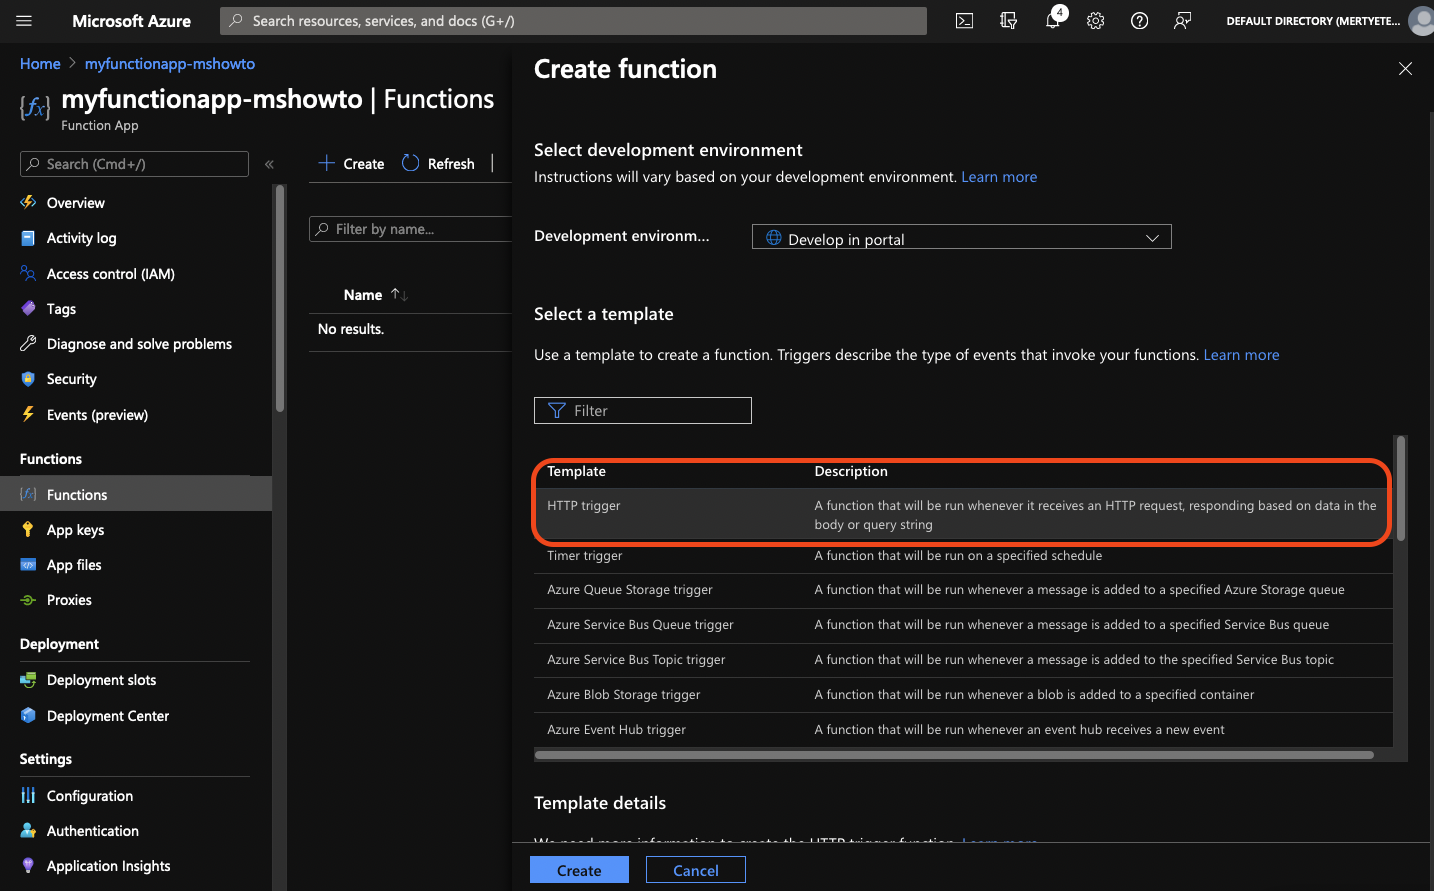The width and height of the screenshot is (1434, 891).
Task: Click the template list vertical scrollbar
Action: point(1401,488)
